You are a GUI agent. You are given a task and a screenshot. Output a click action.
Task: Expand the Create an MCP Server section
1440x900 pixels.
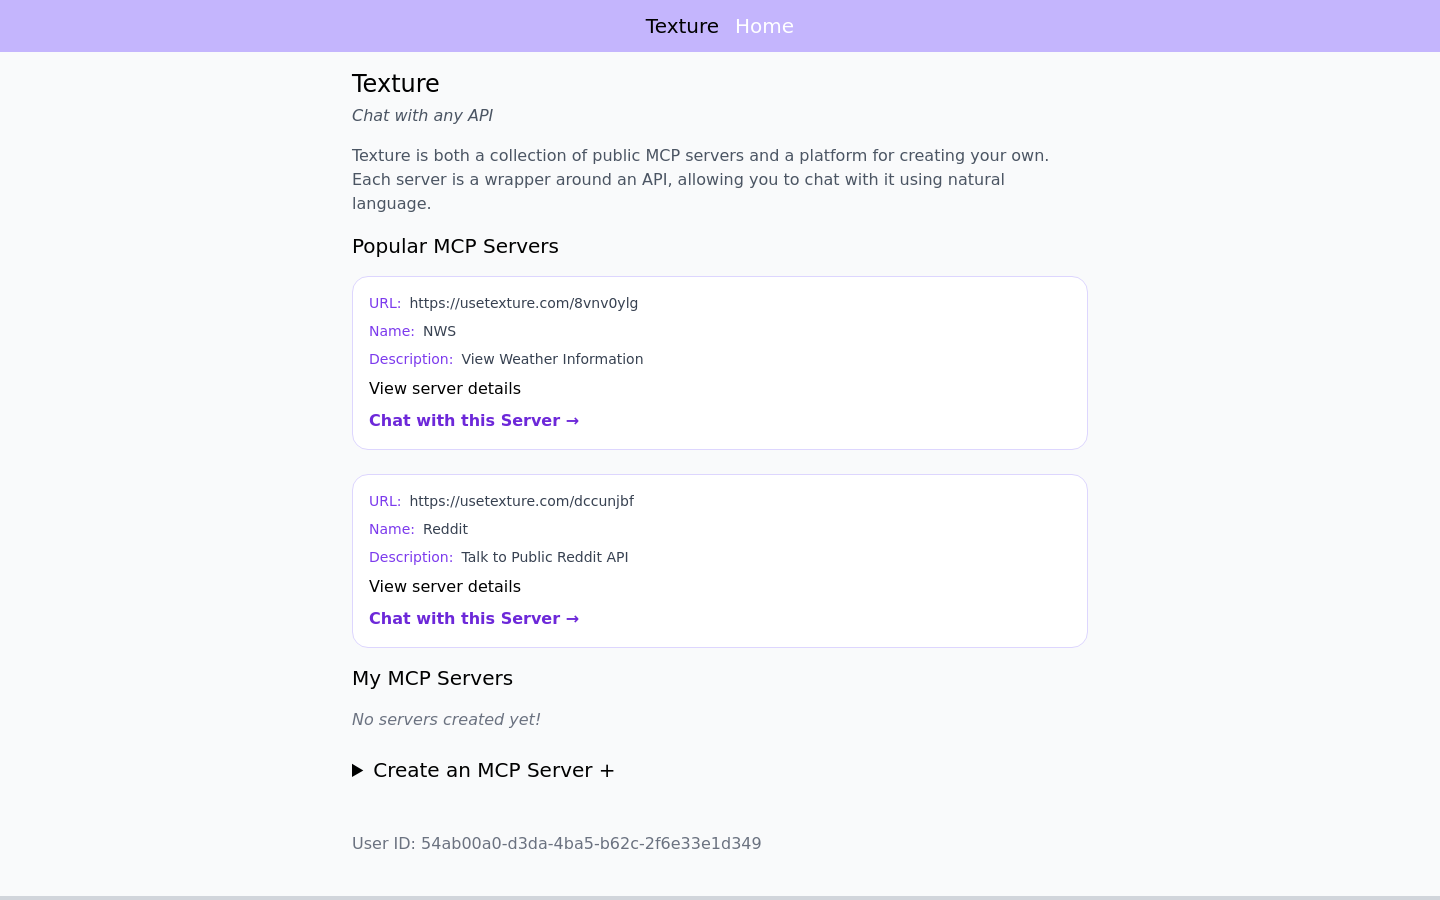point(483,770)
